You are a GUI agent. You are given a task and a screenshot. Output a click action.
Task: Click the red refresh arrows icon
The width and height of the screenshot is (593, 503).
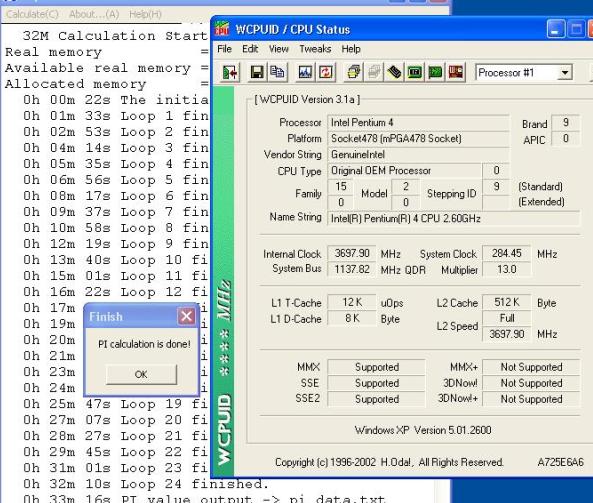pos(325,72)
